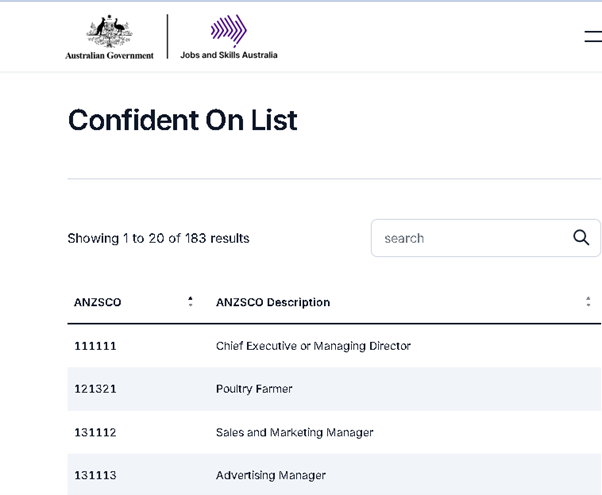Click the ANZSCO column header
Screen dimensions: 602x495
coord(98,302)
